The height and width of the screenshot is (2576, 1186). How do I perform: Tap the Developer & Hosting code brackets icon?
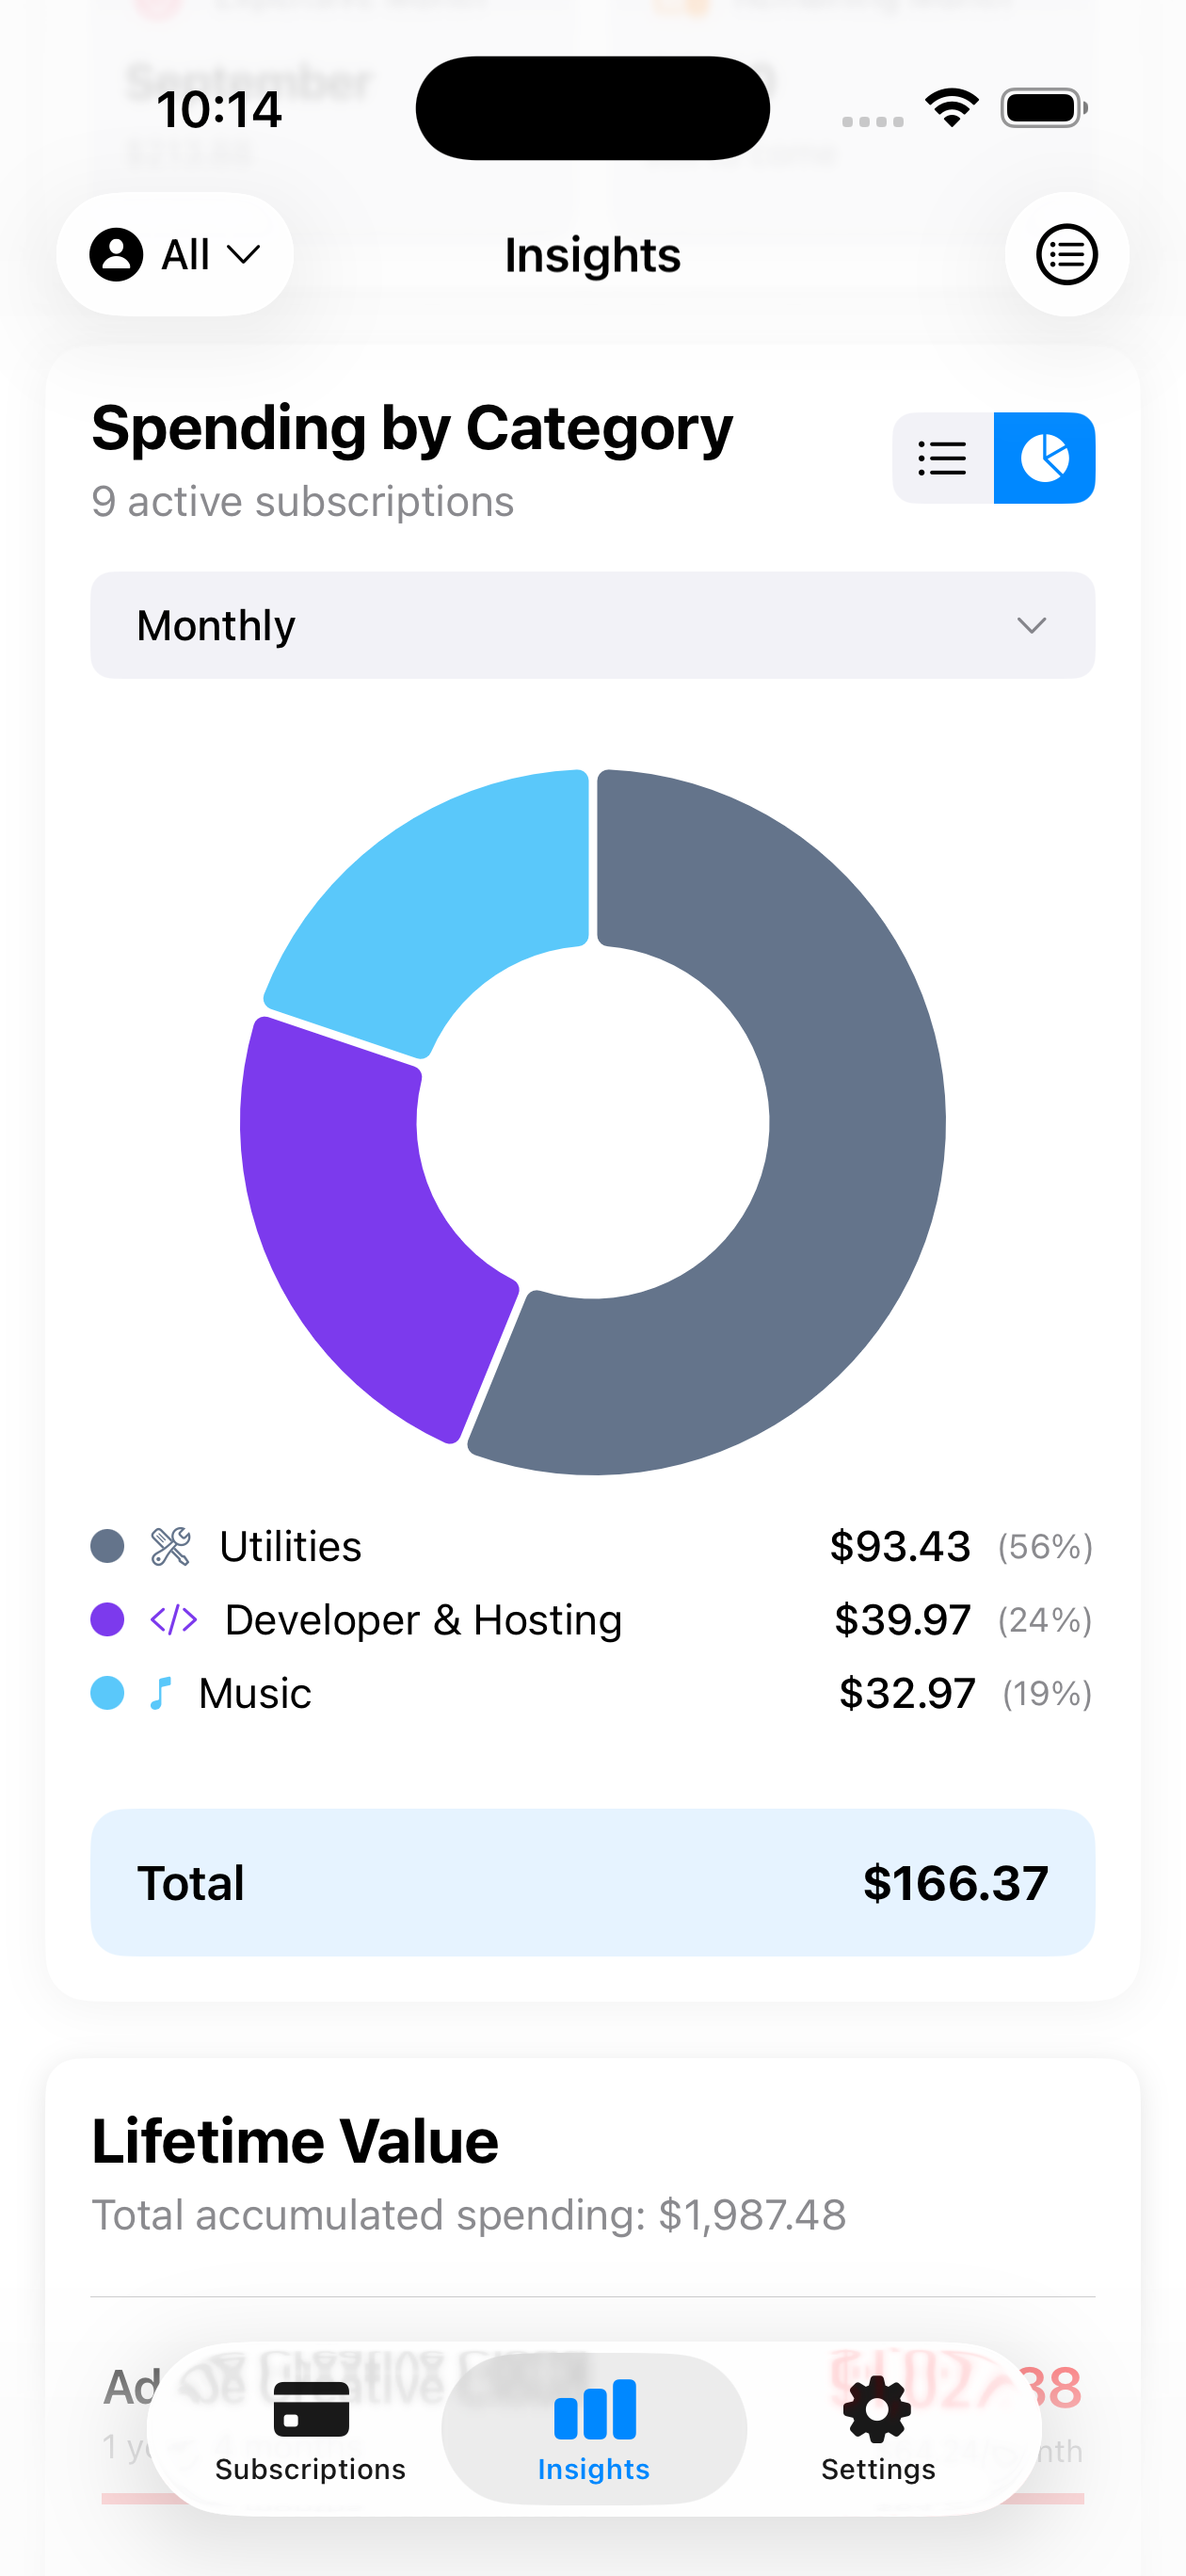pyautogui.click(x=173, y=1619)
